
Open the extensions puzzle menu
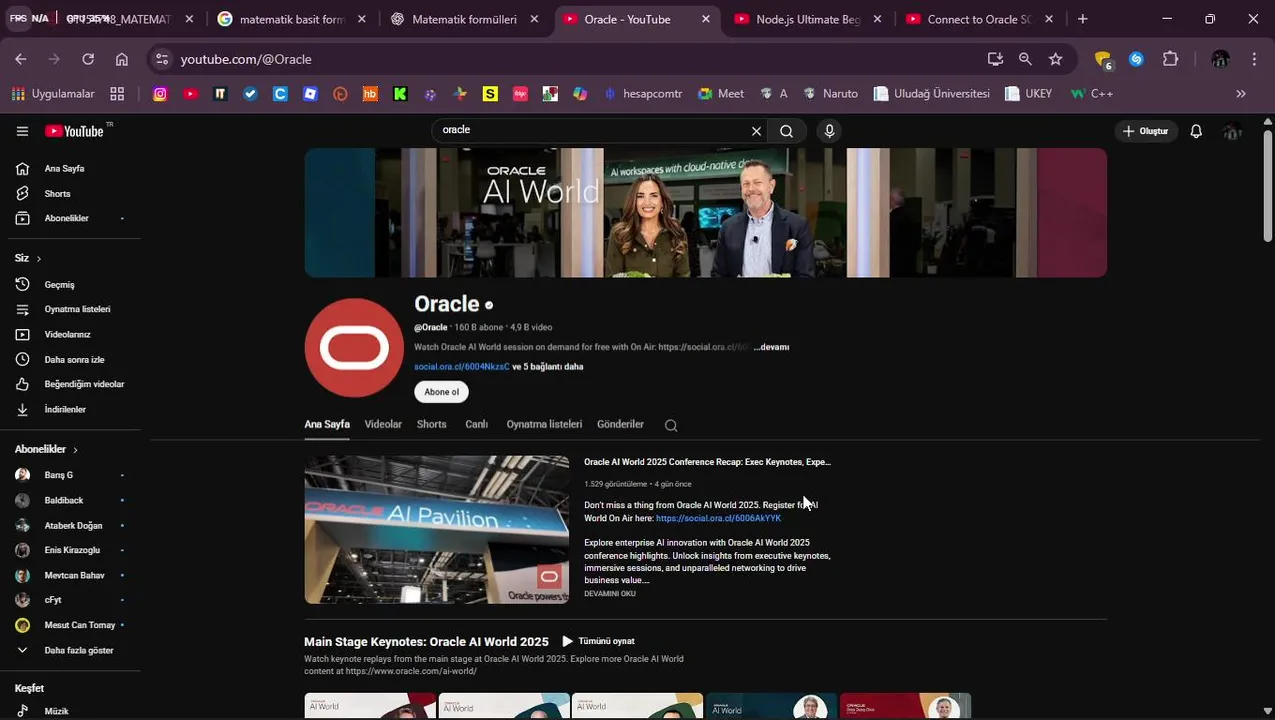pos(1170,59)
